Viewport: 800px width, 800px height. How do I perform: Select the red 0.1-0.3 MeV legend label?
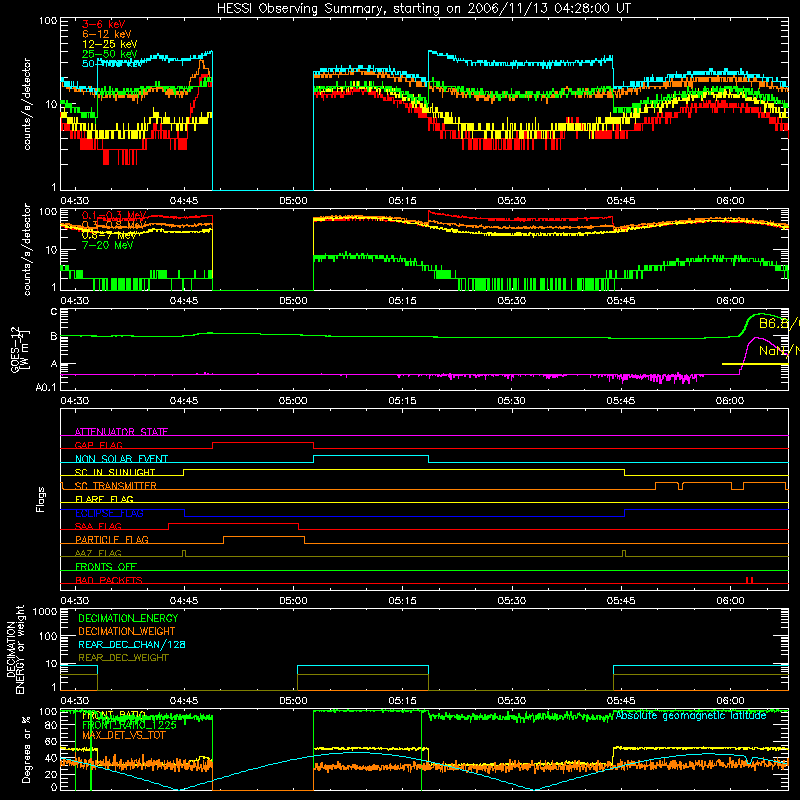coord(114,215)
